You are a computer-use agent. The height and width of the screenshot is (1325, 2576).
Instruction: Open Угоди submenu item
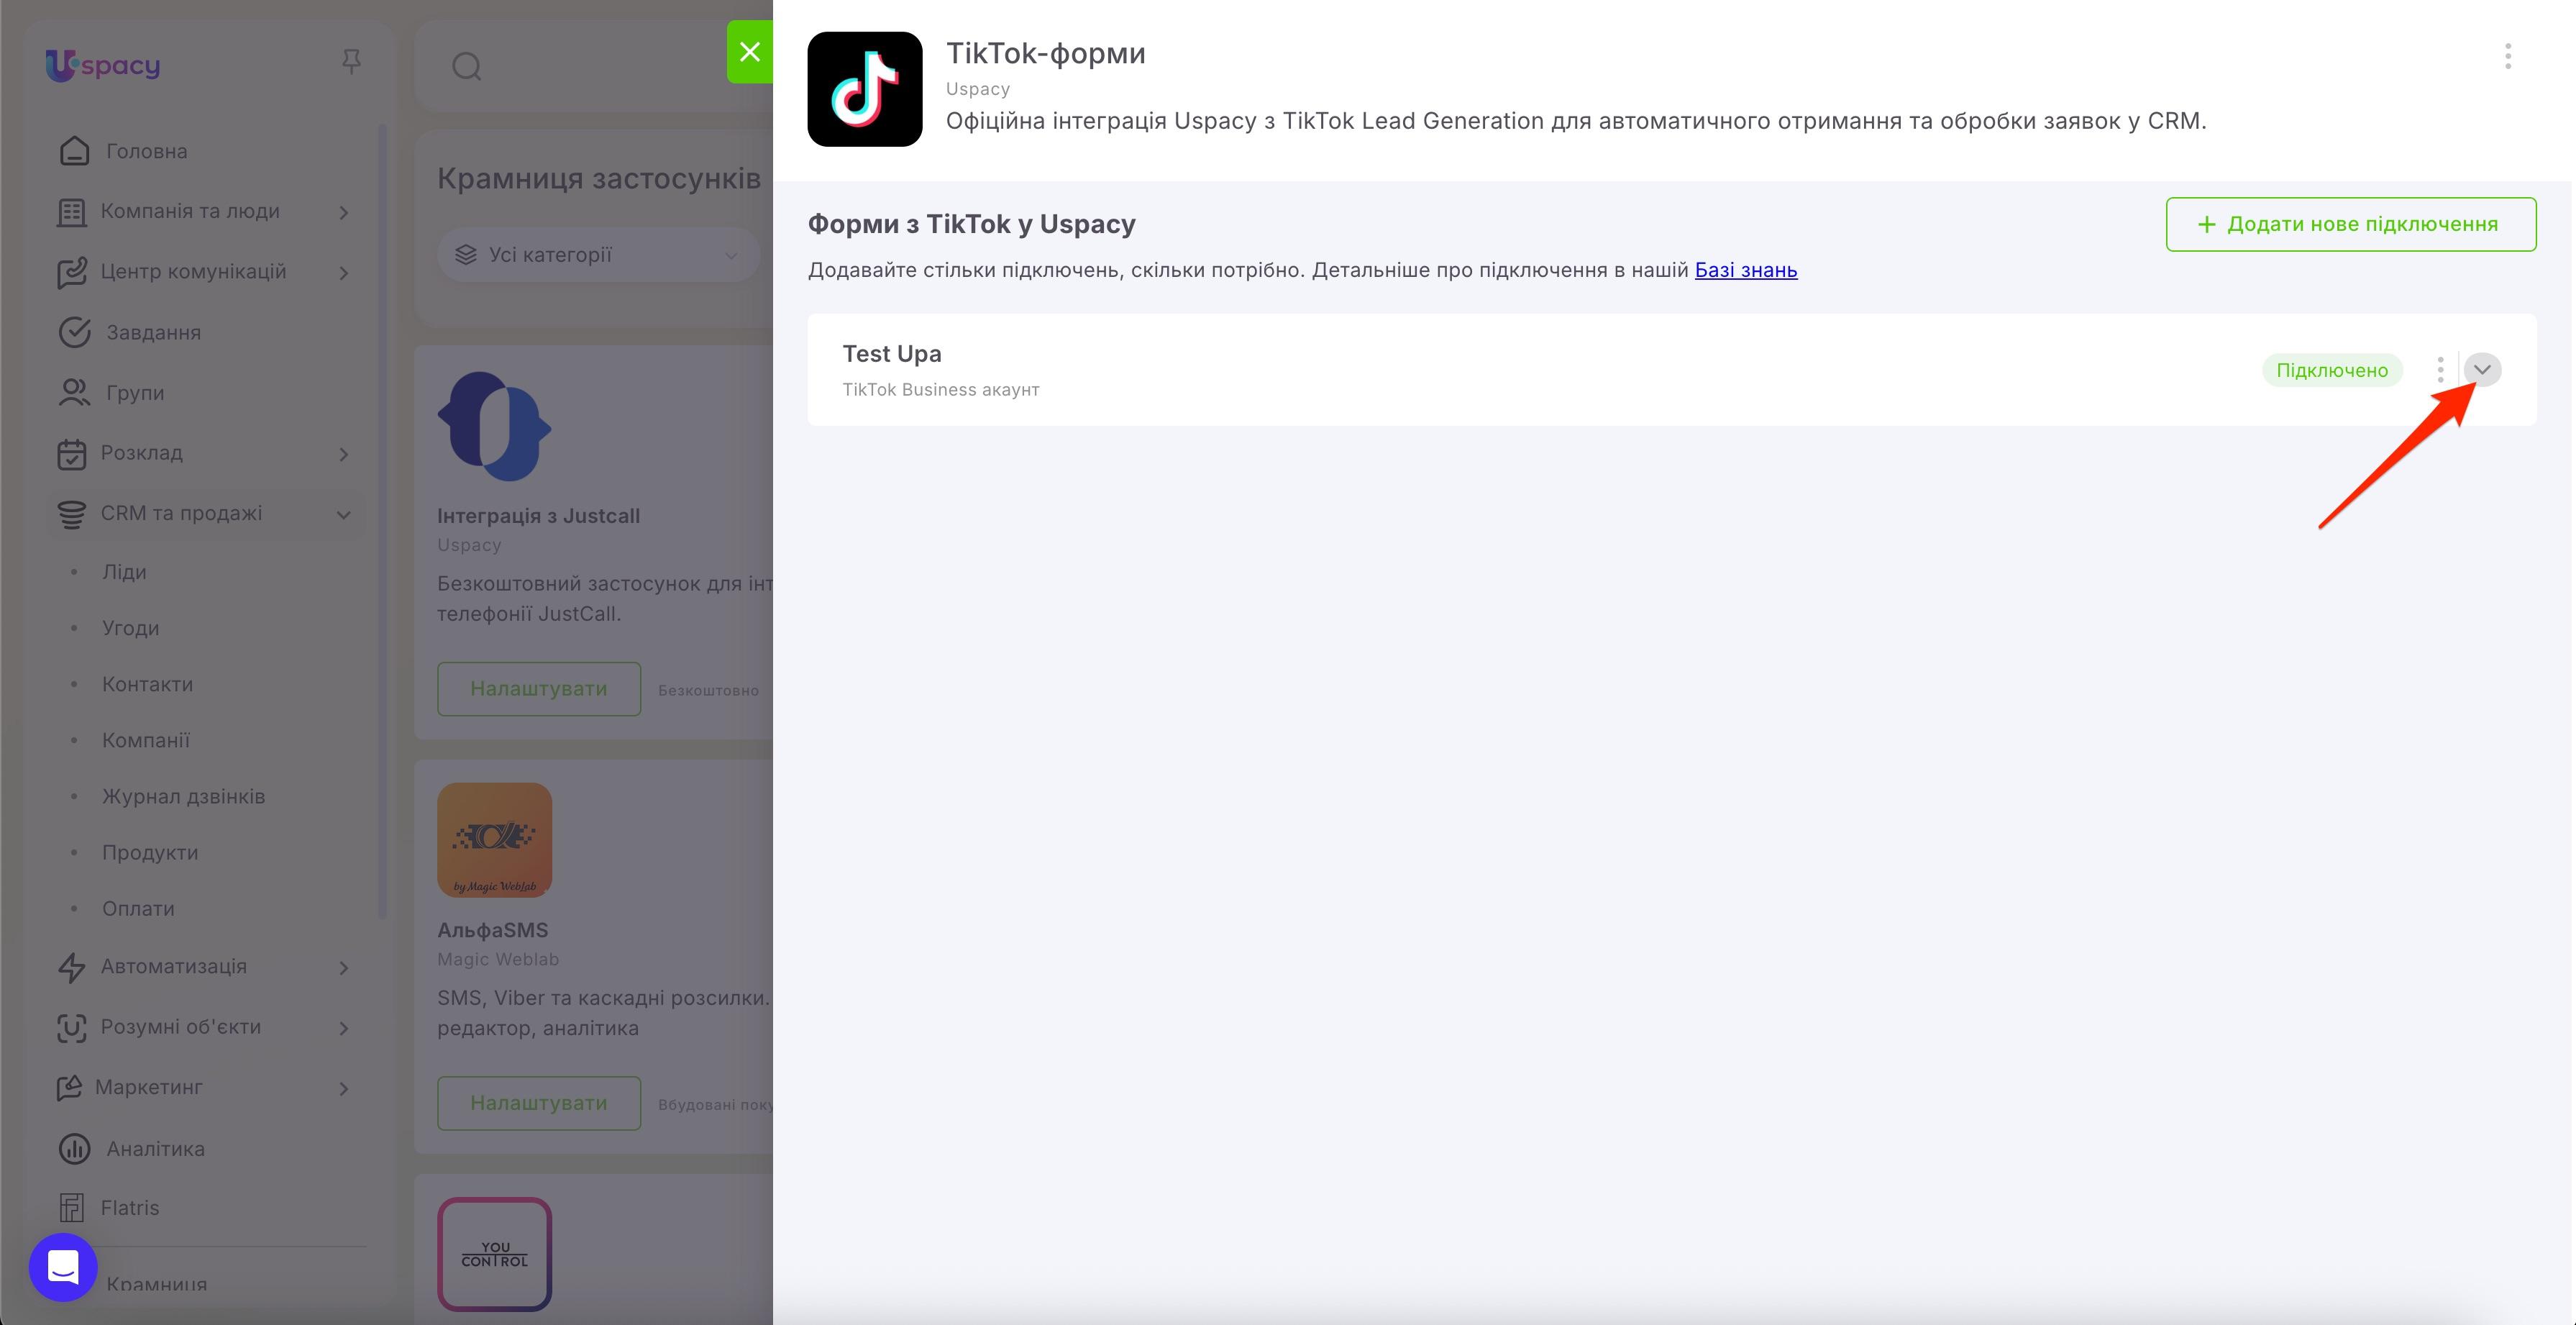point(130,628)
